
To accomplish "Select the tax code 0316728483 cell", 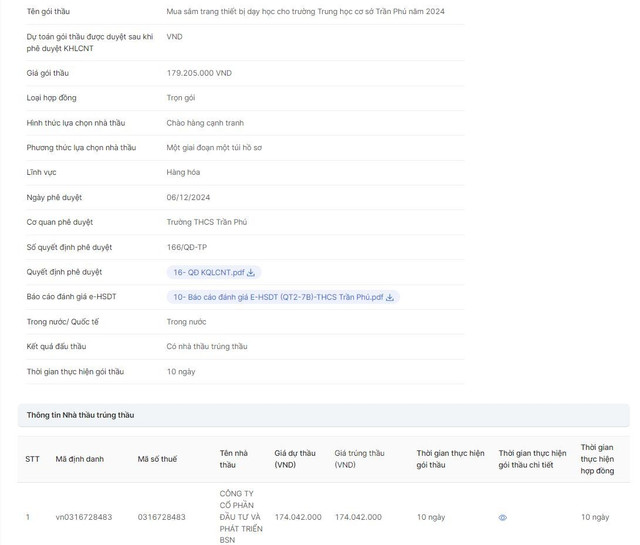I will point(161,517).
